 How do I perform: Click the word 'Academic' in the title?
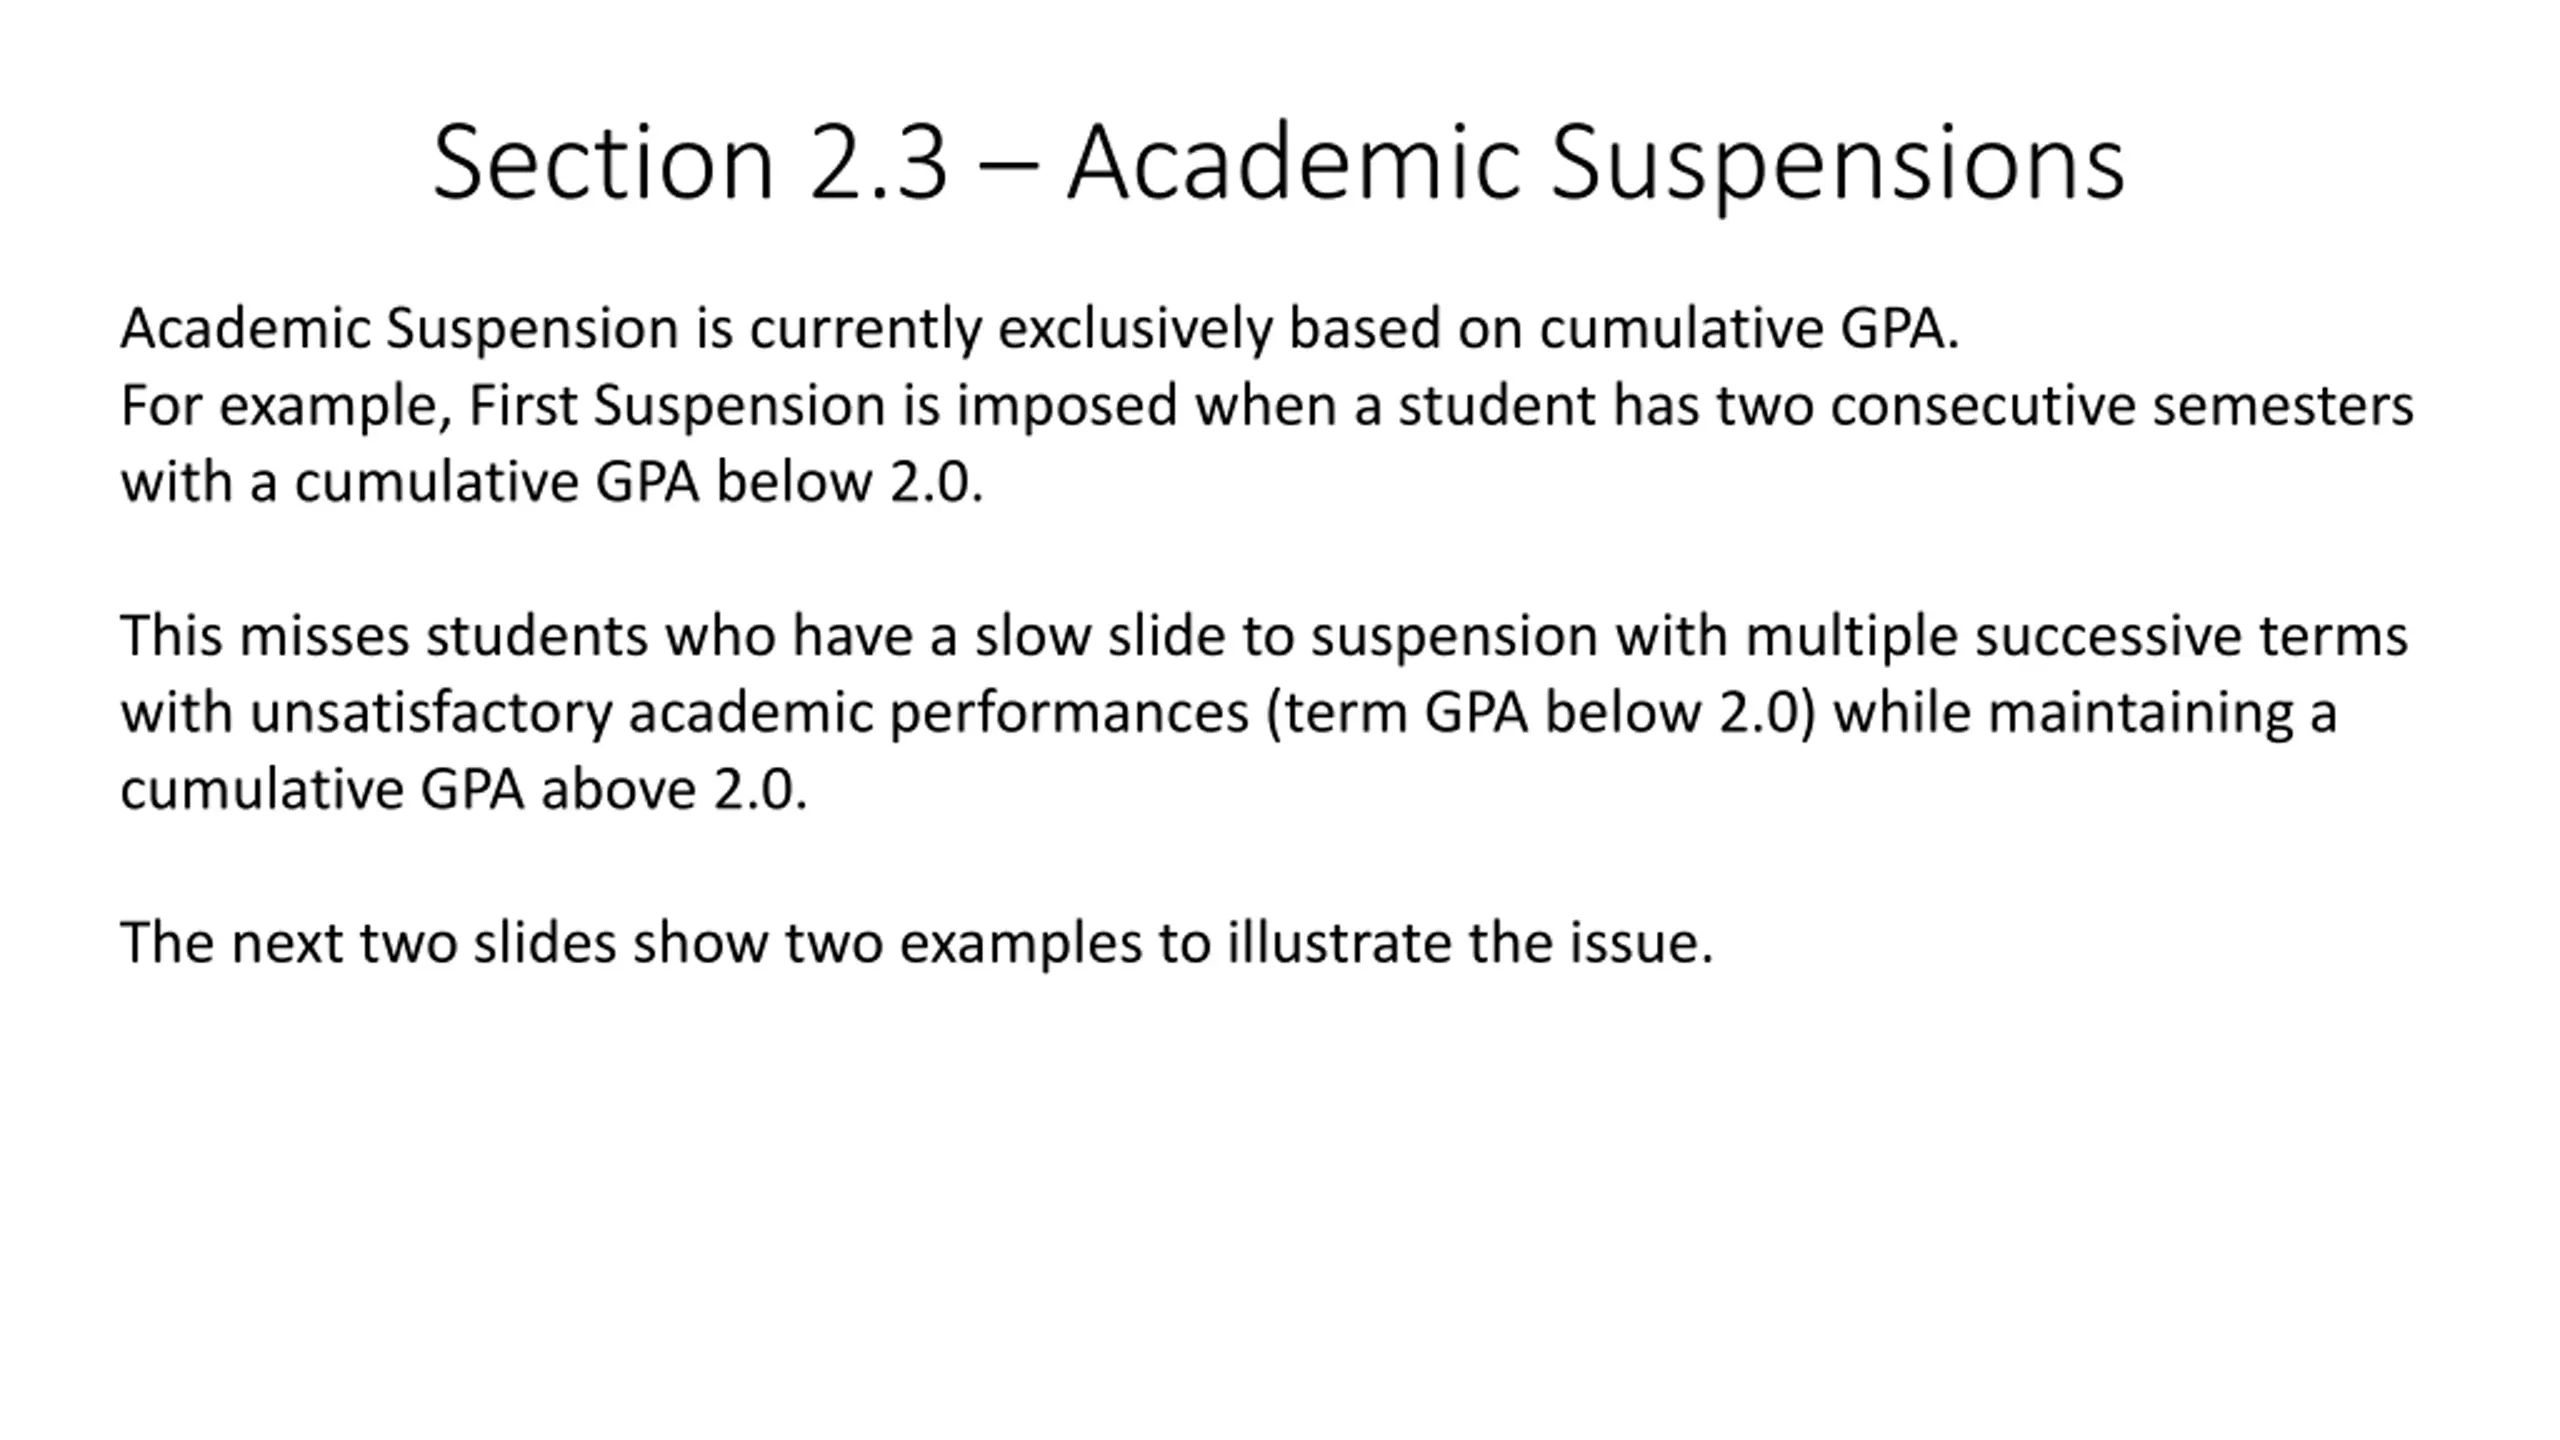pos(1291,163)
